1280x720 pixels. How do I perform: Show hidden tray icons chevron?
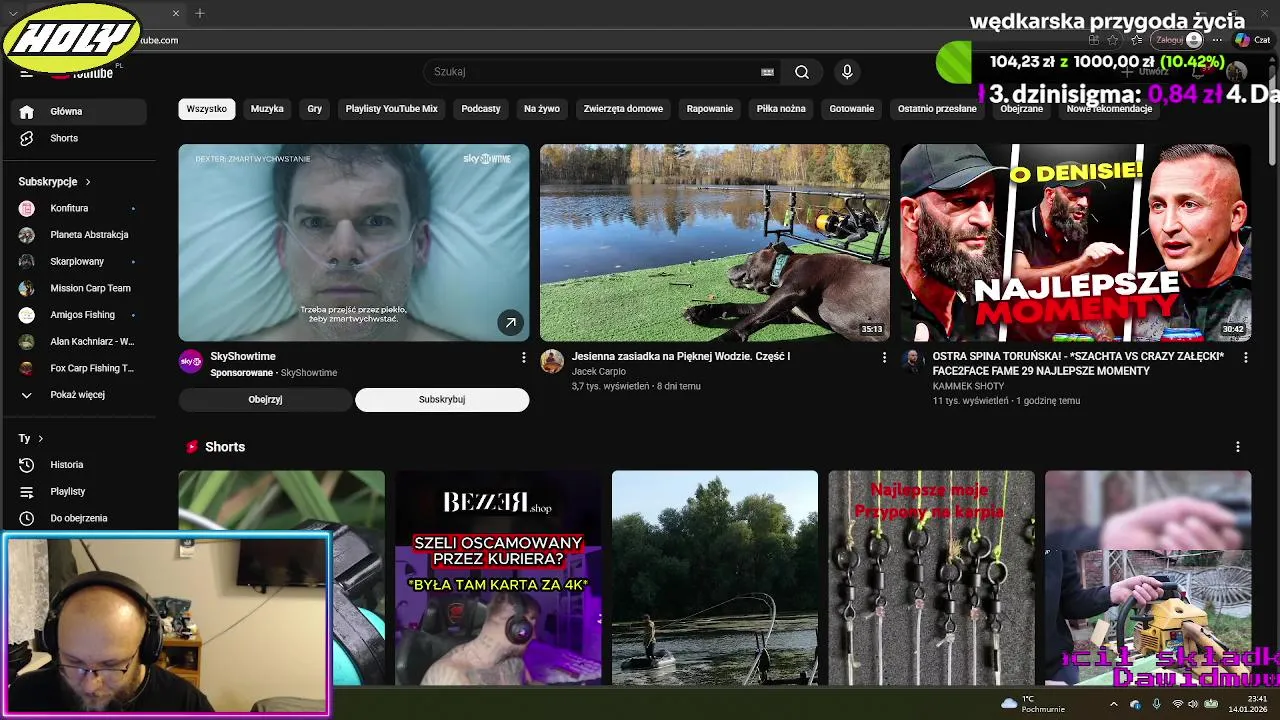coord(1114,704)
